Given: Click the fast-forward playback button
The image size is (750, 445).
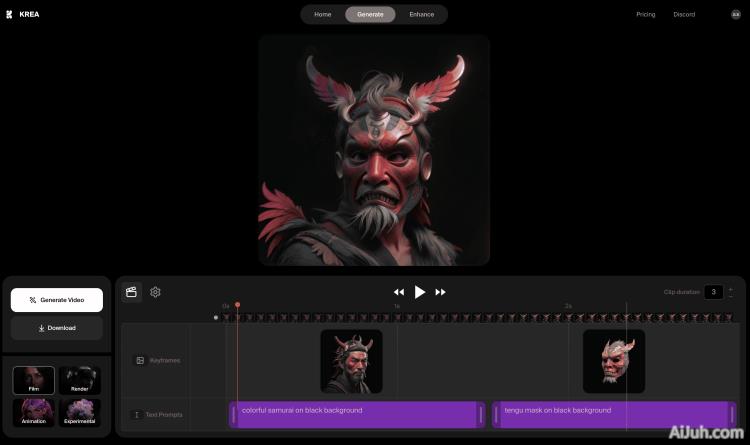Looking at the screenshot, I should pos(441,292).
